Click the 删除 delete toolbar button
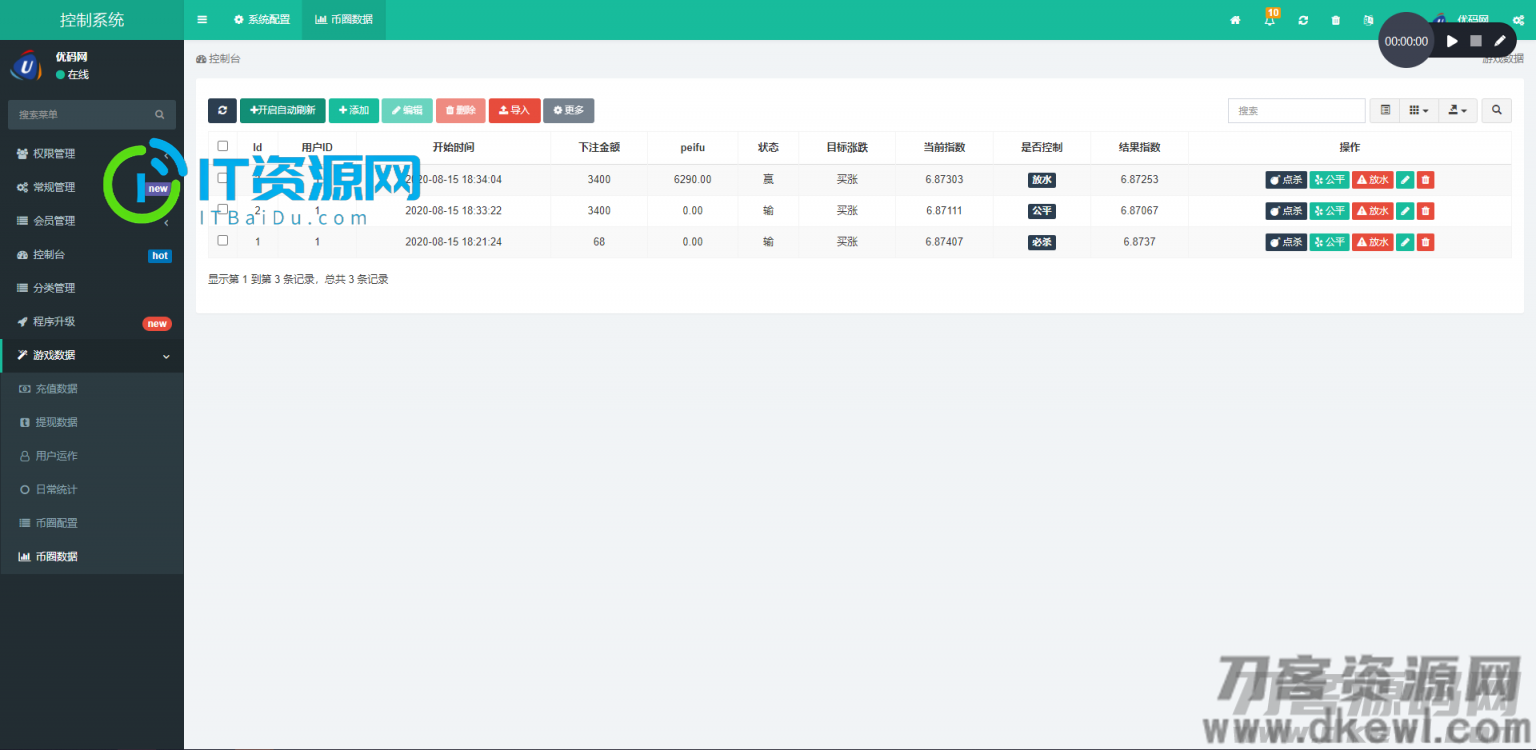This screenshot has width=1536, height=750. pos(461,110)
